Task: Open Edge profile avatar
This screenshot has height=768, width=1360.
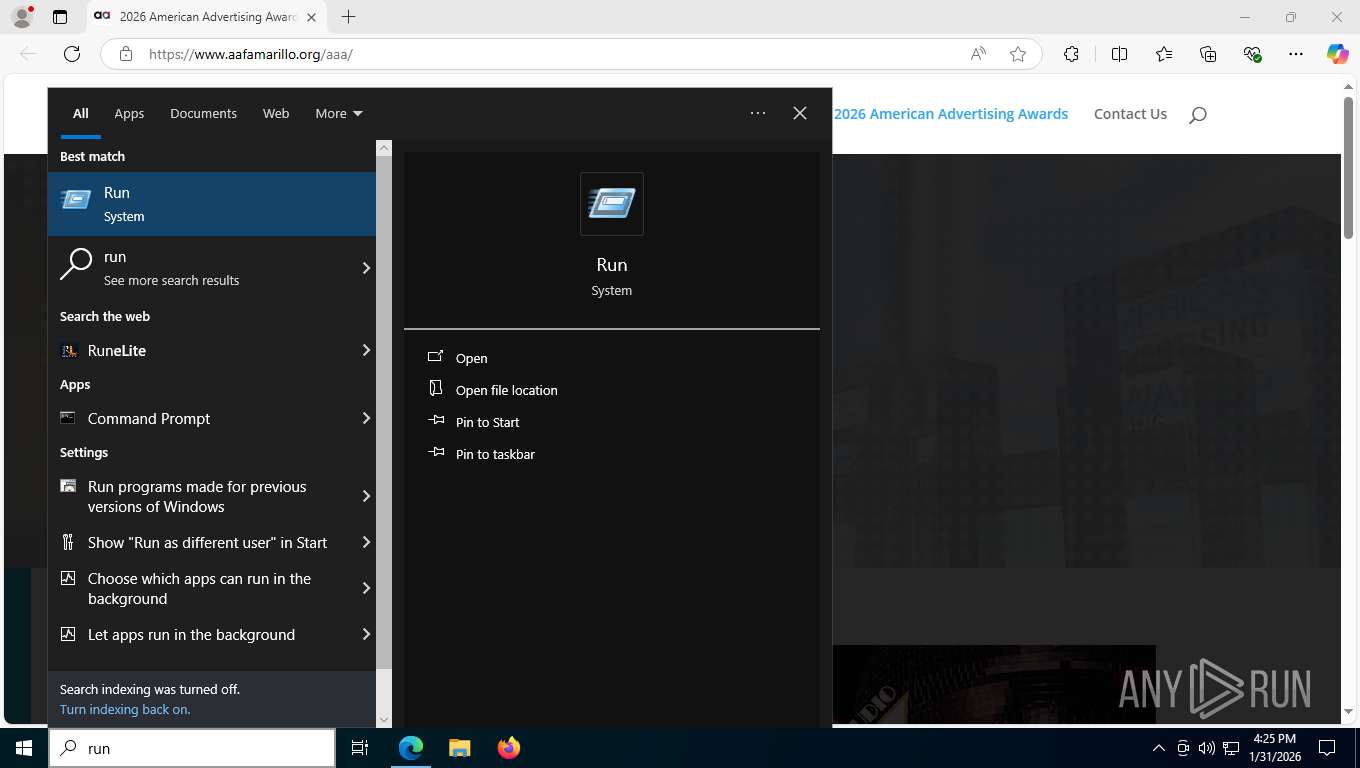Action: click(x=21, y=17)
